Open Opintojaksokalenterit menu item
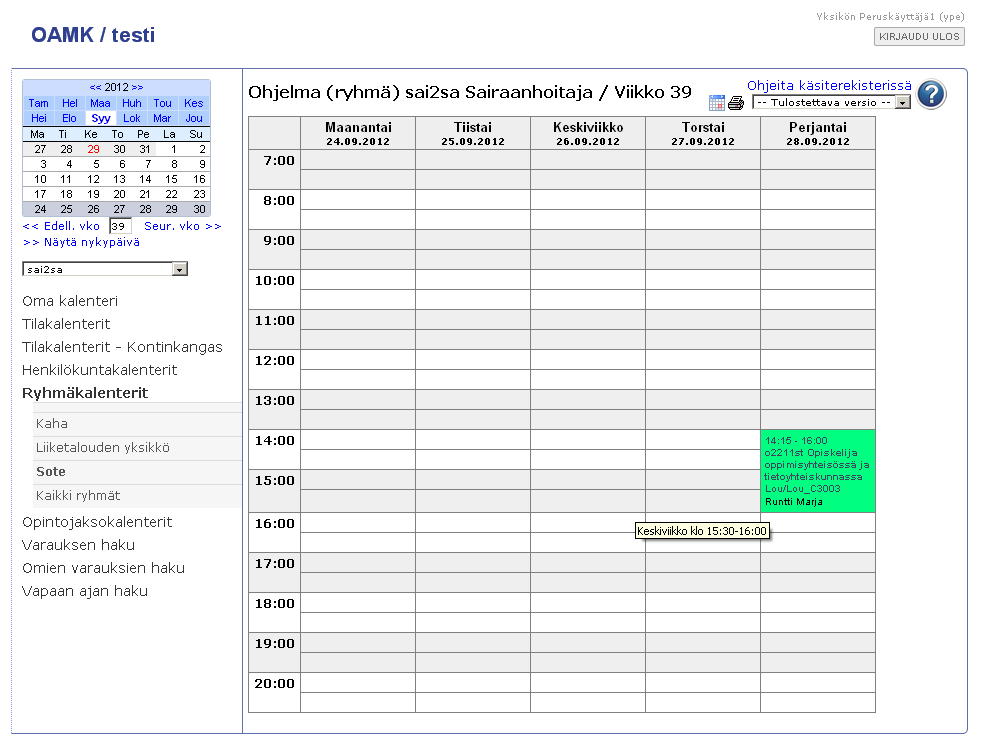The image size is (987, 744). click(x=97, y=522)
